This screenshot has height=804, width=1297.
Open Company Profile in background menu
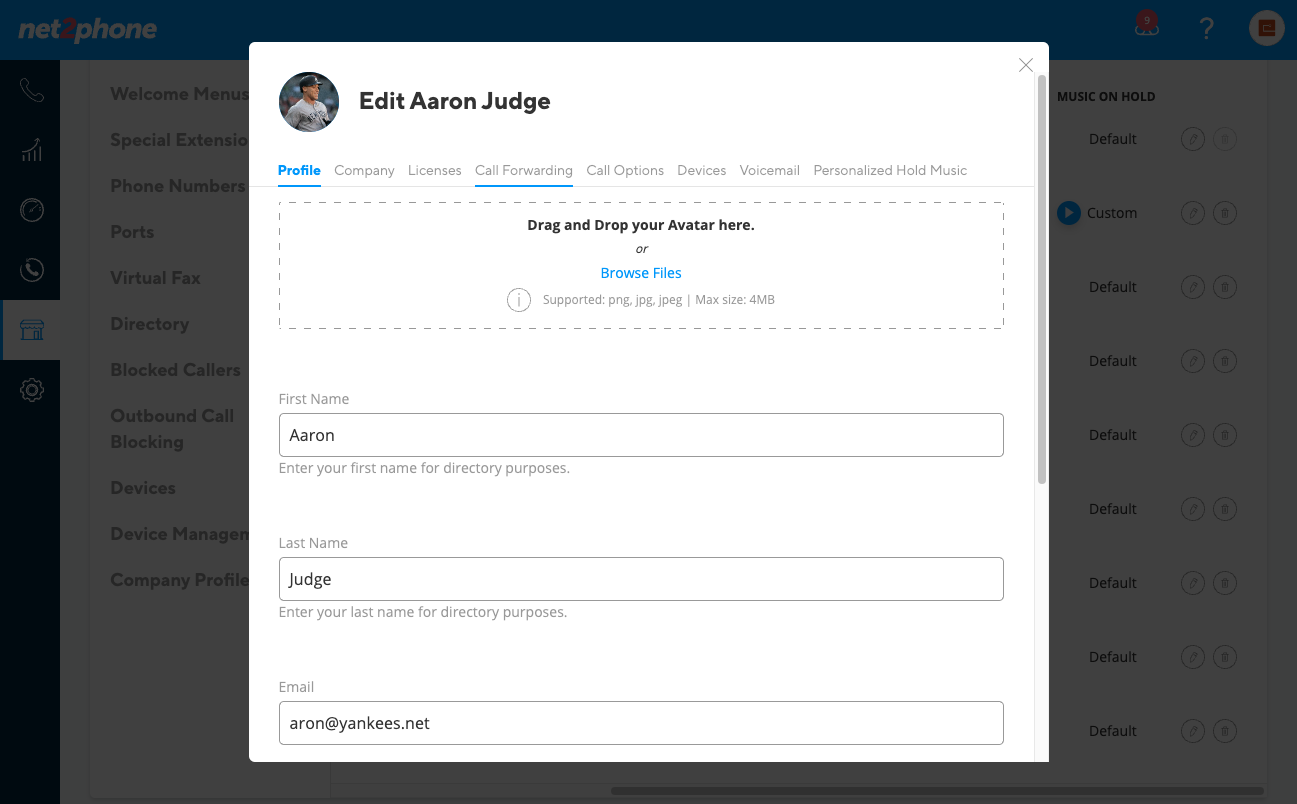179,580
